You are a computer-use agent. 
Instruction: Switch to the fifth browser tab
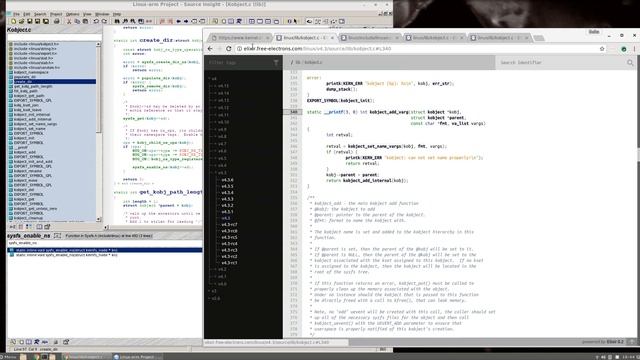point(499,38)
